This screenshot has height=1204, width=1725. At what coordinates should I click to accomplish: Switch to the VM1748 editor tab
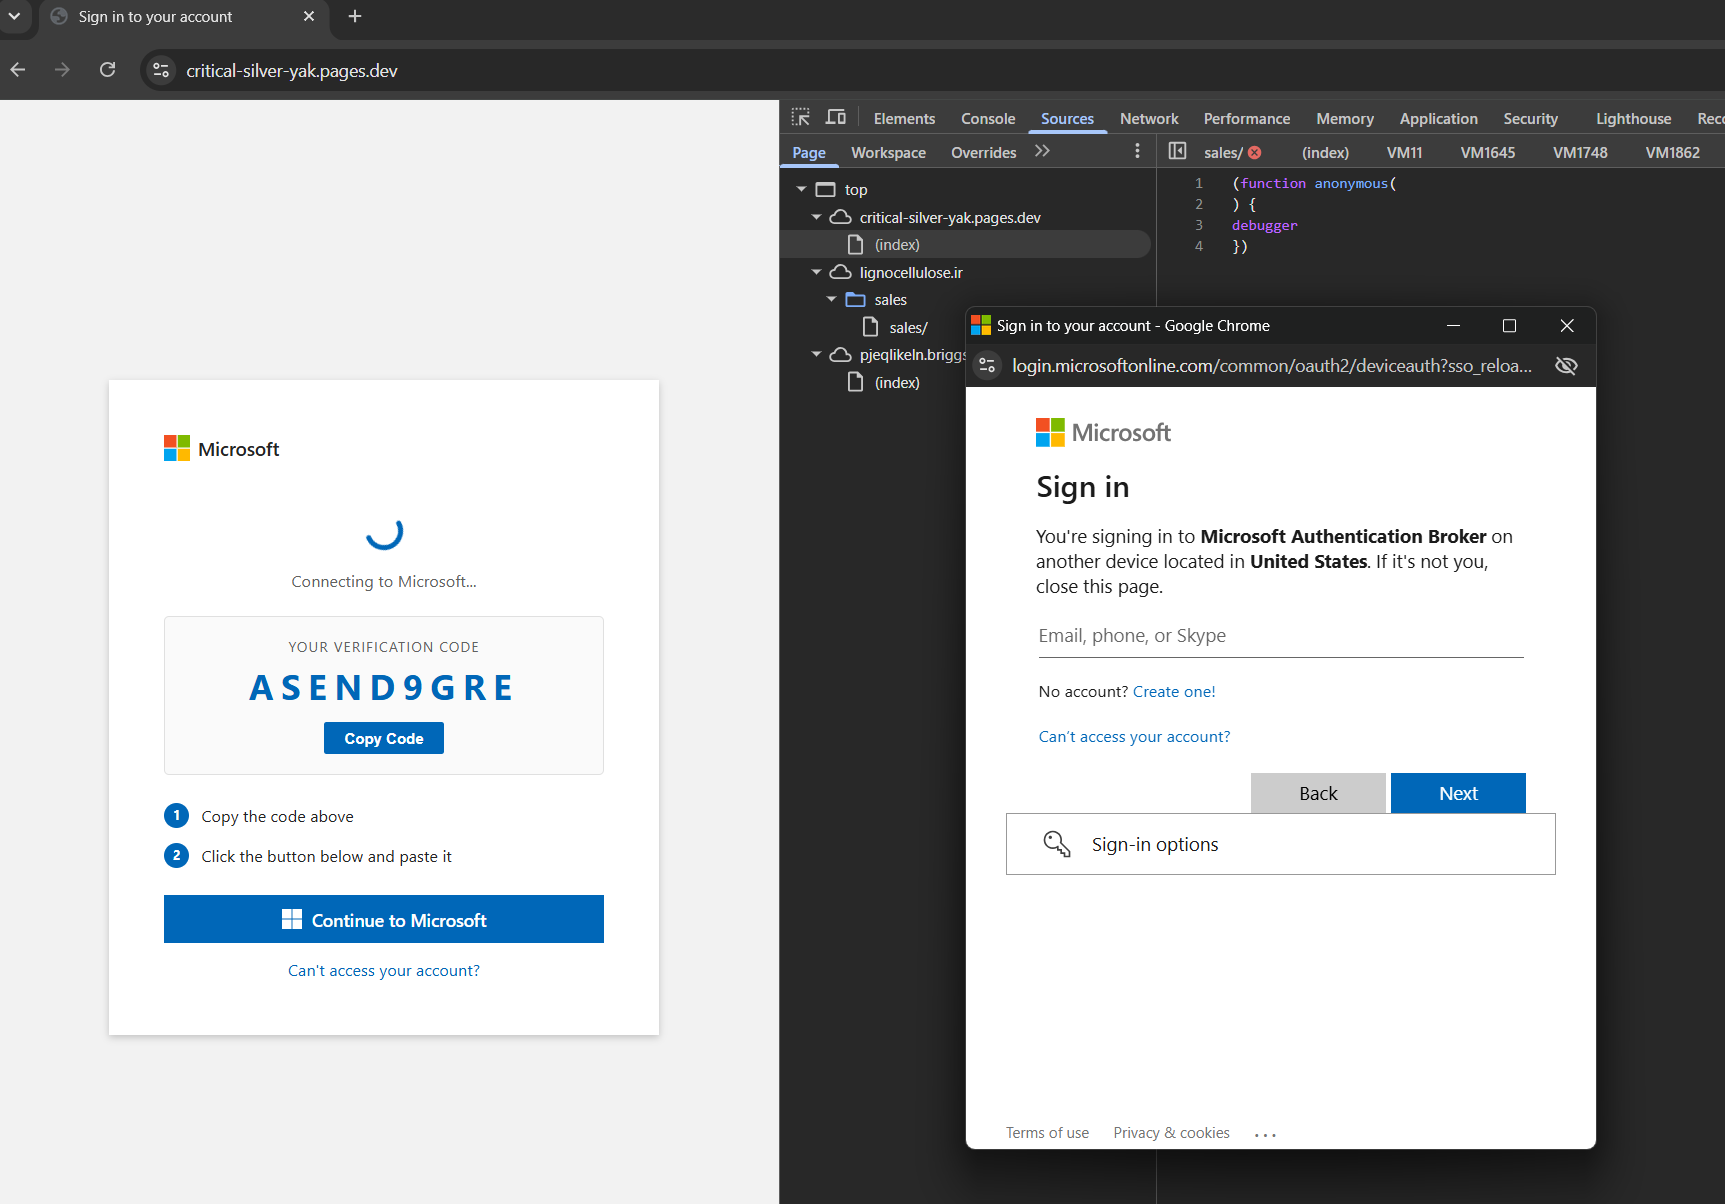pos(1580,153)
